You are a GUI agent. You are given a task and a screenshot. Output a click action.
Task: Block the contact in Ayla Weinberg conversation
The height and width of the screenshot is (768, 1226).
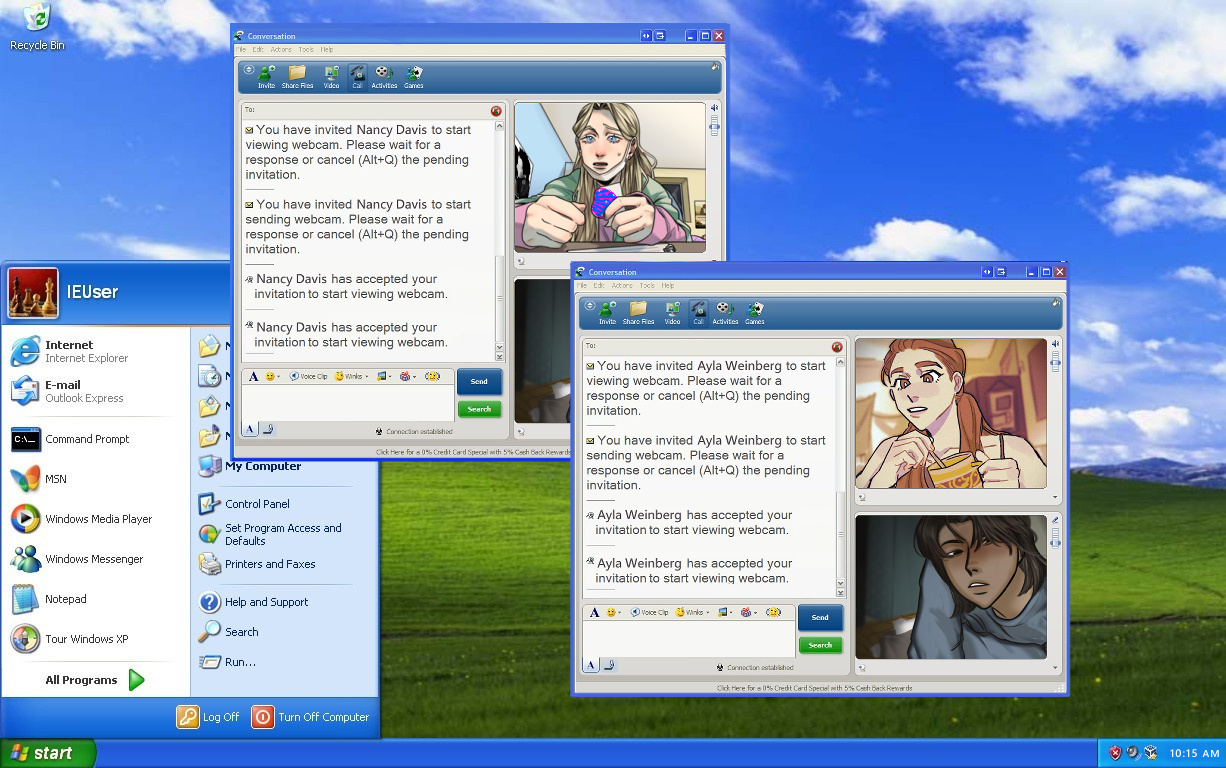coord(837,347)
